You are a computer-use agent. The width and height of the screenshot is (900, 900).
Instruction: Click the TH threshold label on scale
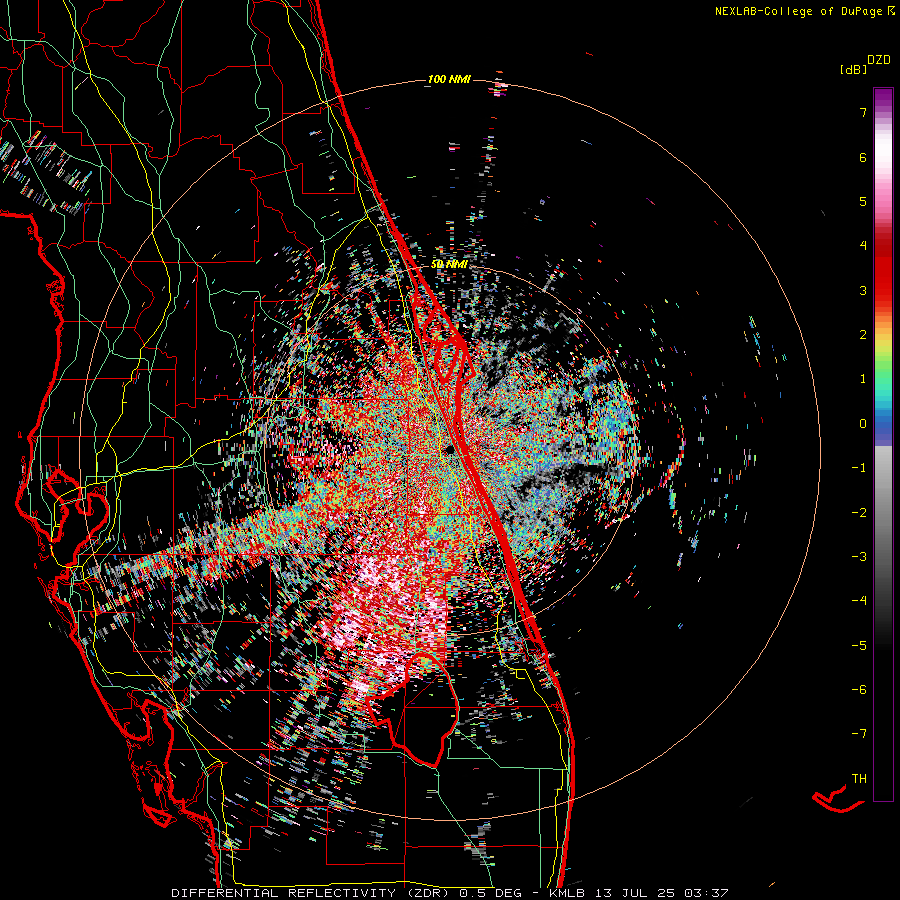859,779
